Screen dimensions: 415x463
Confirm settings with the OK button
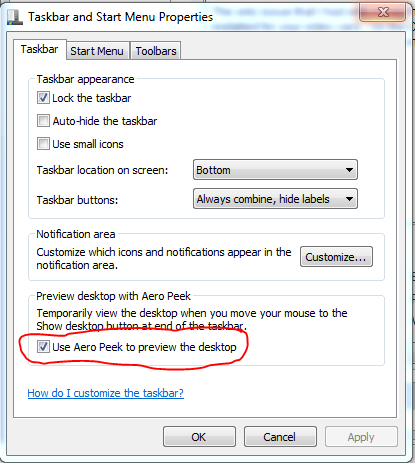[199, 437]
